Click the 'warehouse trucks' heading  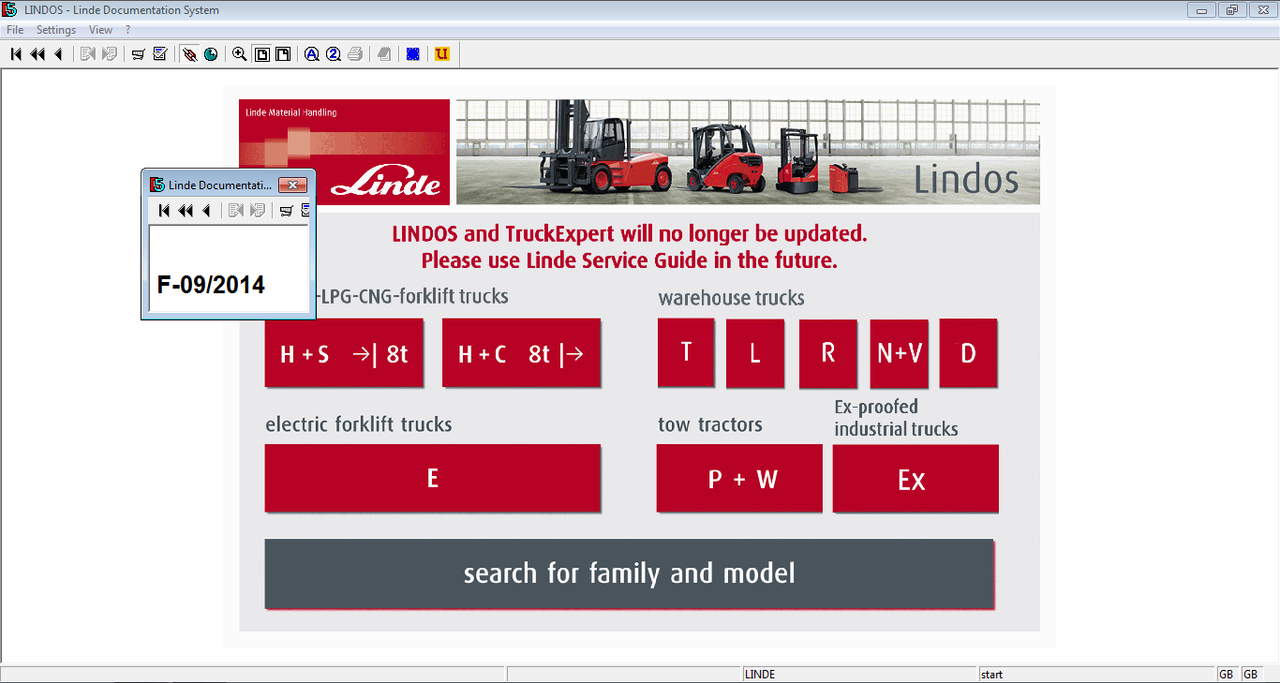point(731,298)
